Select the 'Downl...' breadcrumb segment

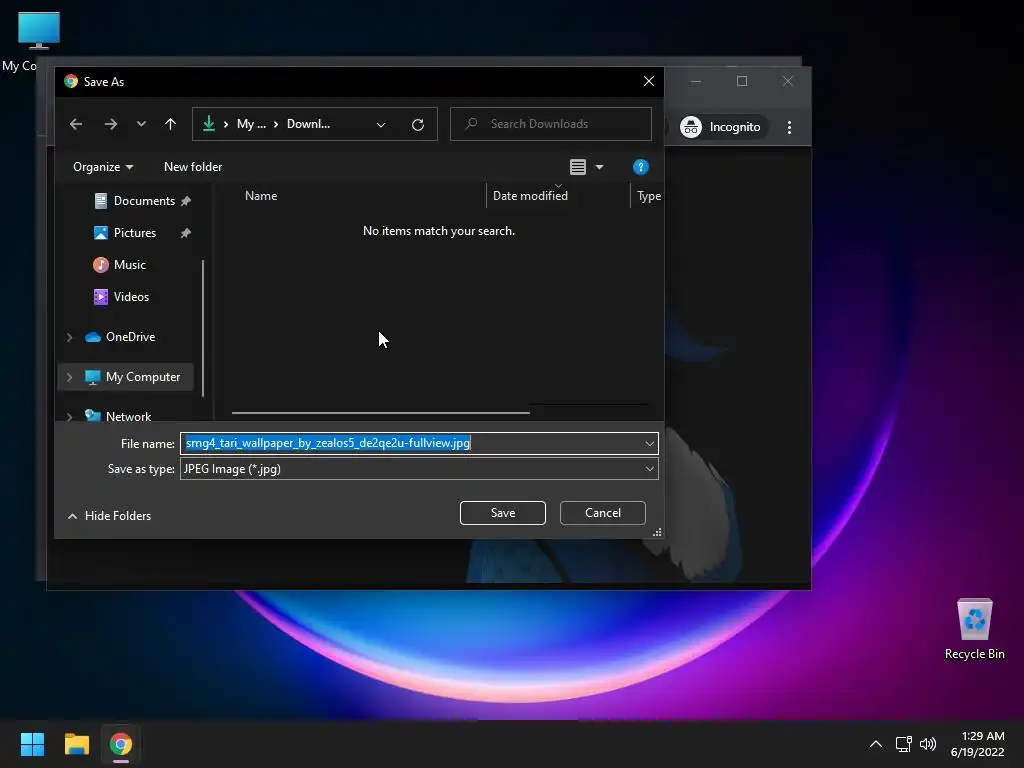pyautogui.click(x=308, y=124)
